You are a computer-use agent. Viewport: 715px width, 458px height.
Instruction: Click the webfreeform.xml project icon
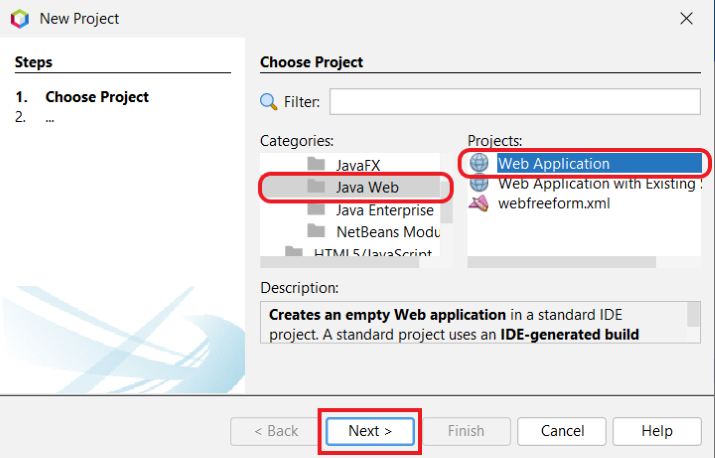coord(479,204)
